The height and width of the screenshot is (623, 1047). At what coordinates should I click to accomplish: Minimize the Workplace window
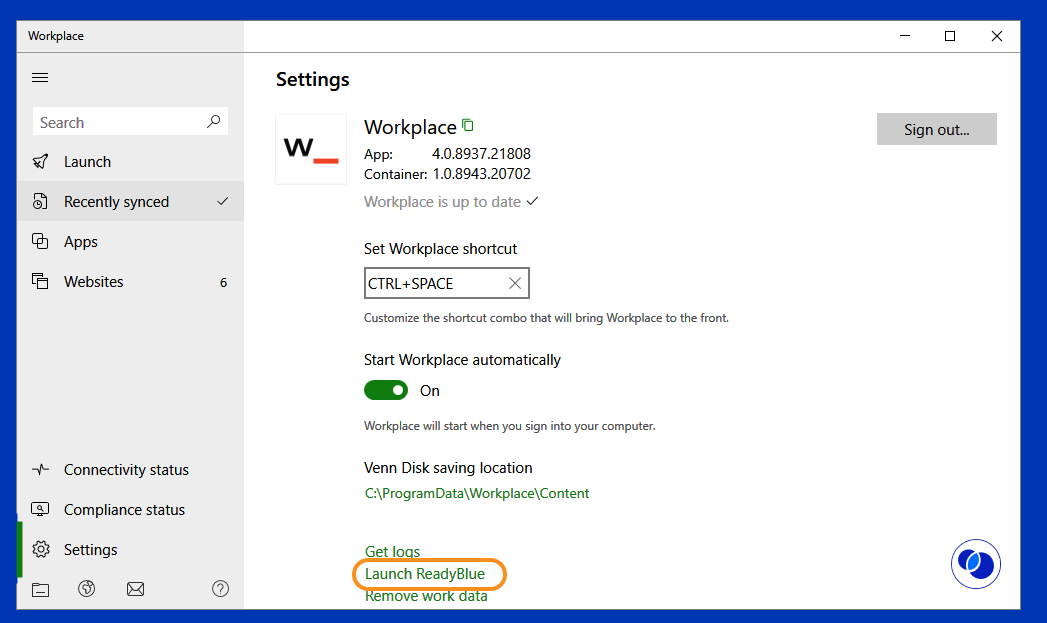[x=905, y=36]
